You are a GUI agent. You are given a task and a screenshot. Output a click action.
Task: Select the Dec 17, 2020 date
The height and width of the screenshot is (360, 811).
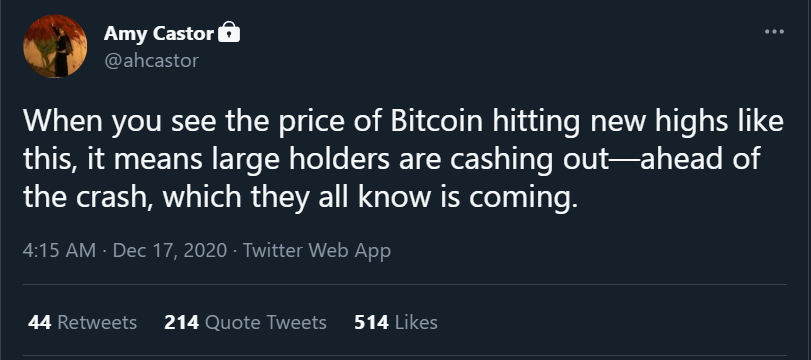[170, 250]
